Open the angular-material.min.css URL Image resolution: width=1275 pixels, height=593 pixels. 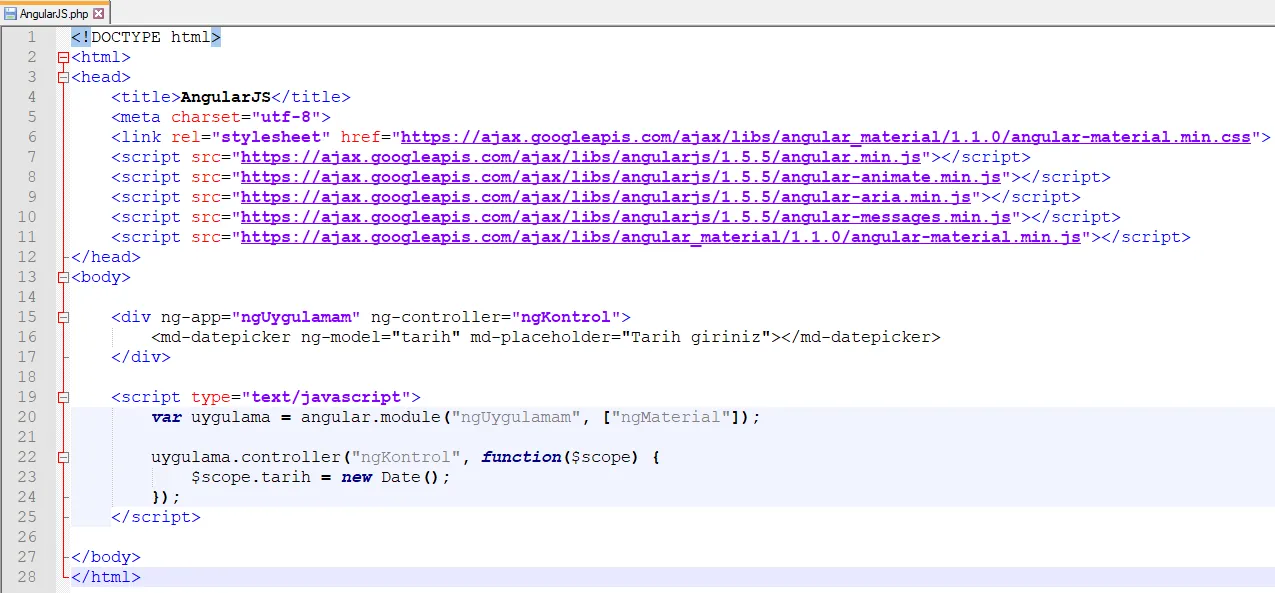pos(825,137)
